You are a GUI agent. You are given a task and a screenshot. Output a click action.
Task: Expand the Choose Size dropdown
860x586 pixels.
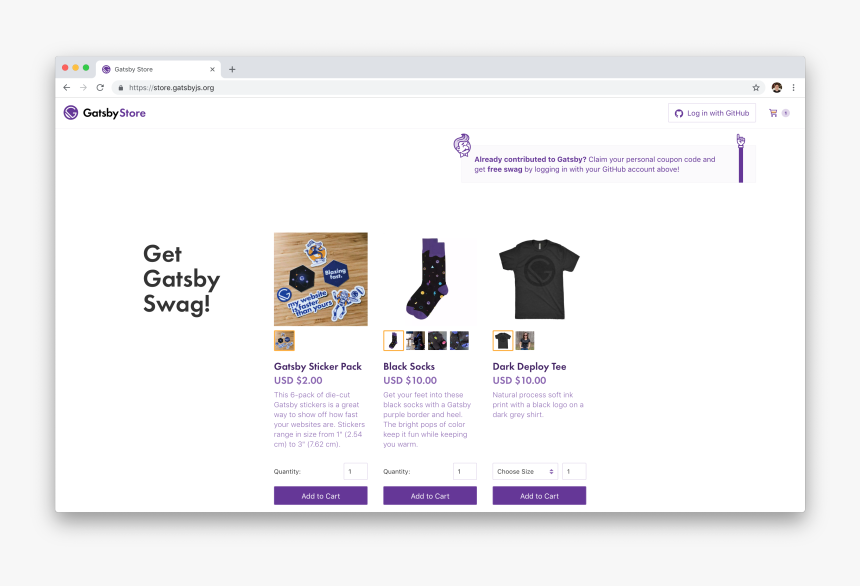[x=525, y=471]
